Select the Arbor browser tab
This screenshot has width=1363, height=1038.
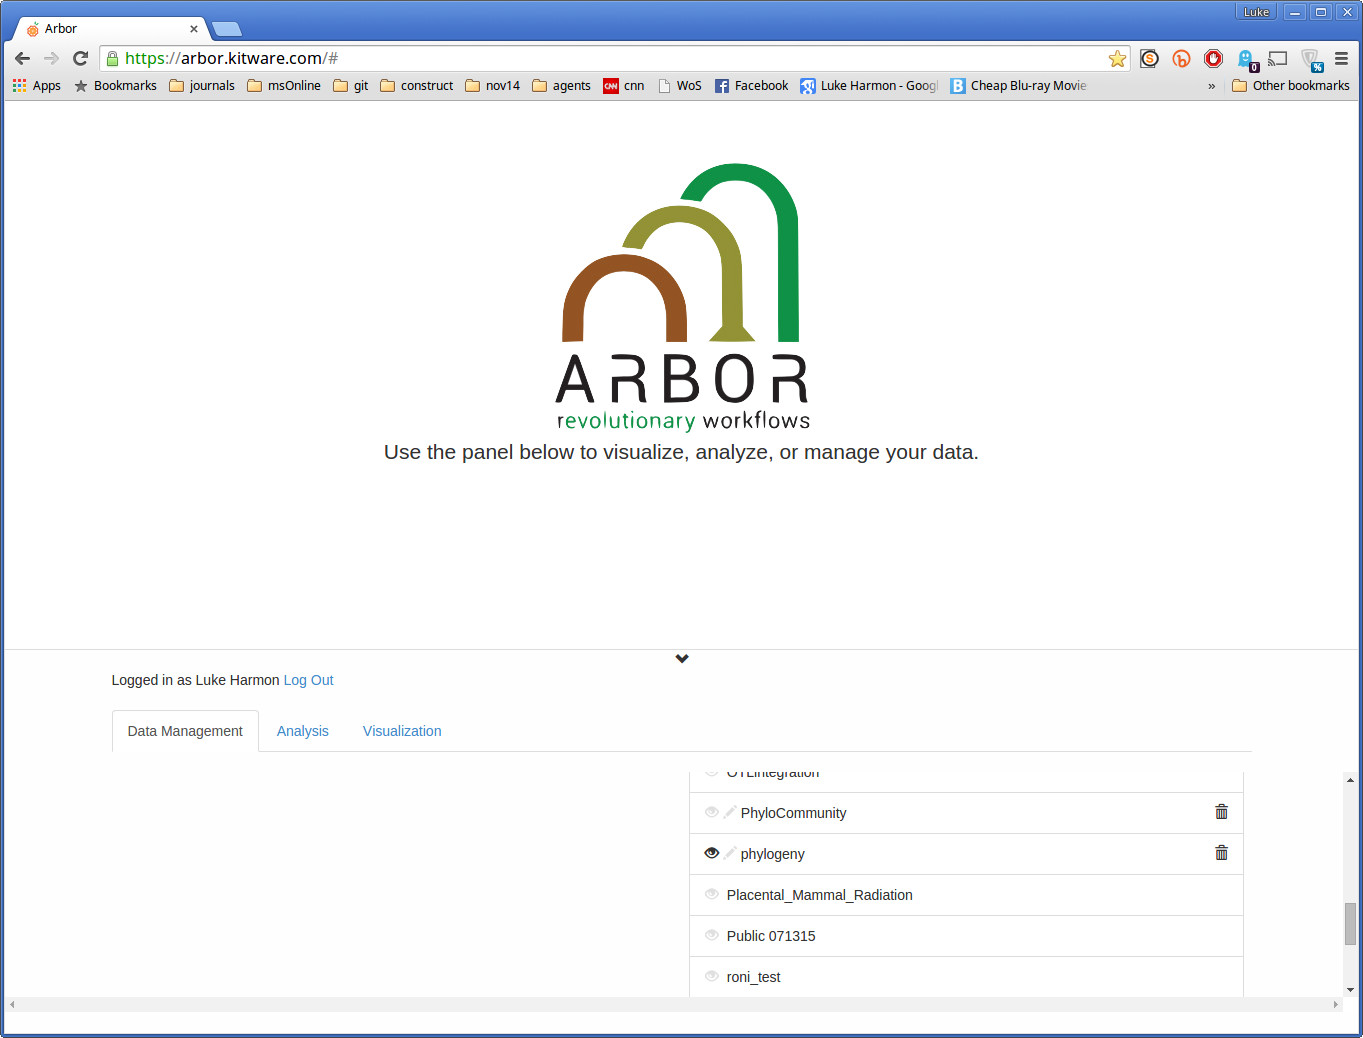click(x=109, y=29)
